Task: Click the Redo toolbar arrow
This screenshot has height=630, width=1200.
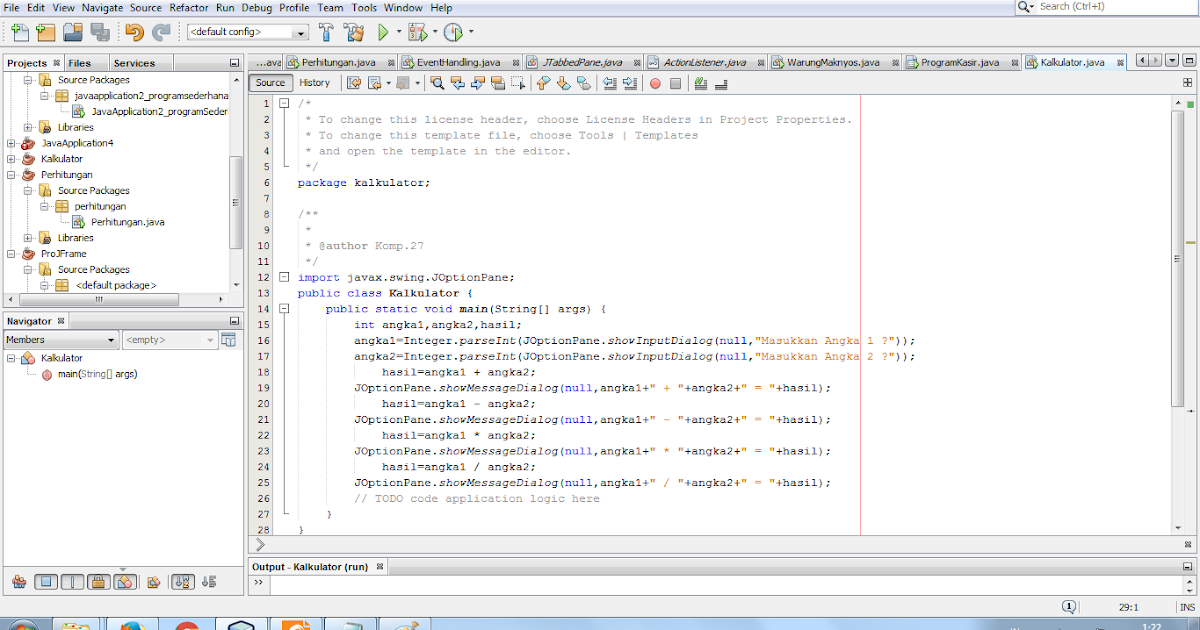Action: (x=161, y=32)
